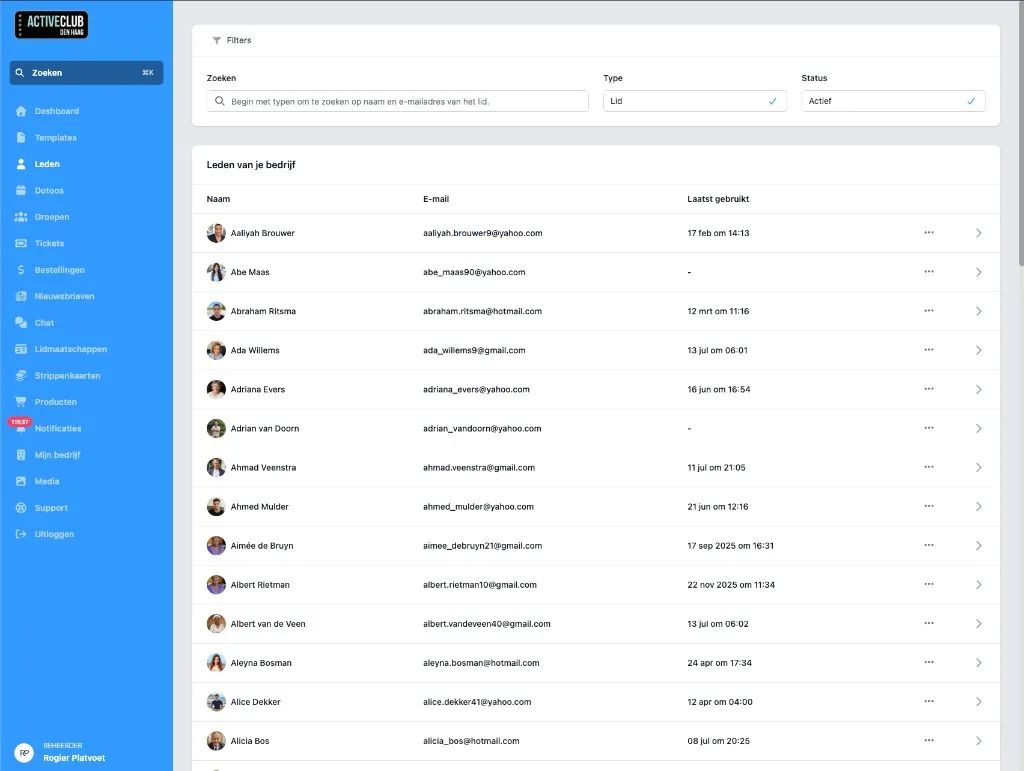The image size is (1024, 771).
Task: Open more options for Alicia Bos
Action: (929, 740)
